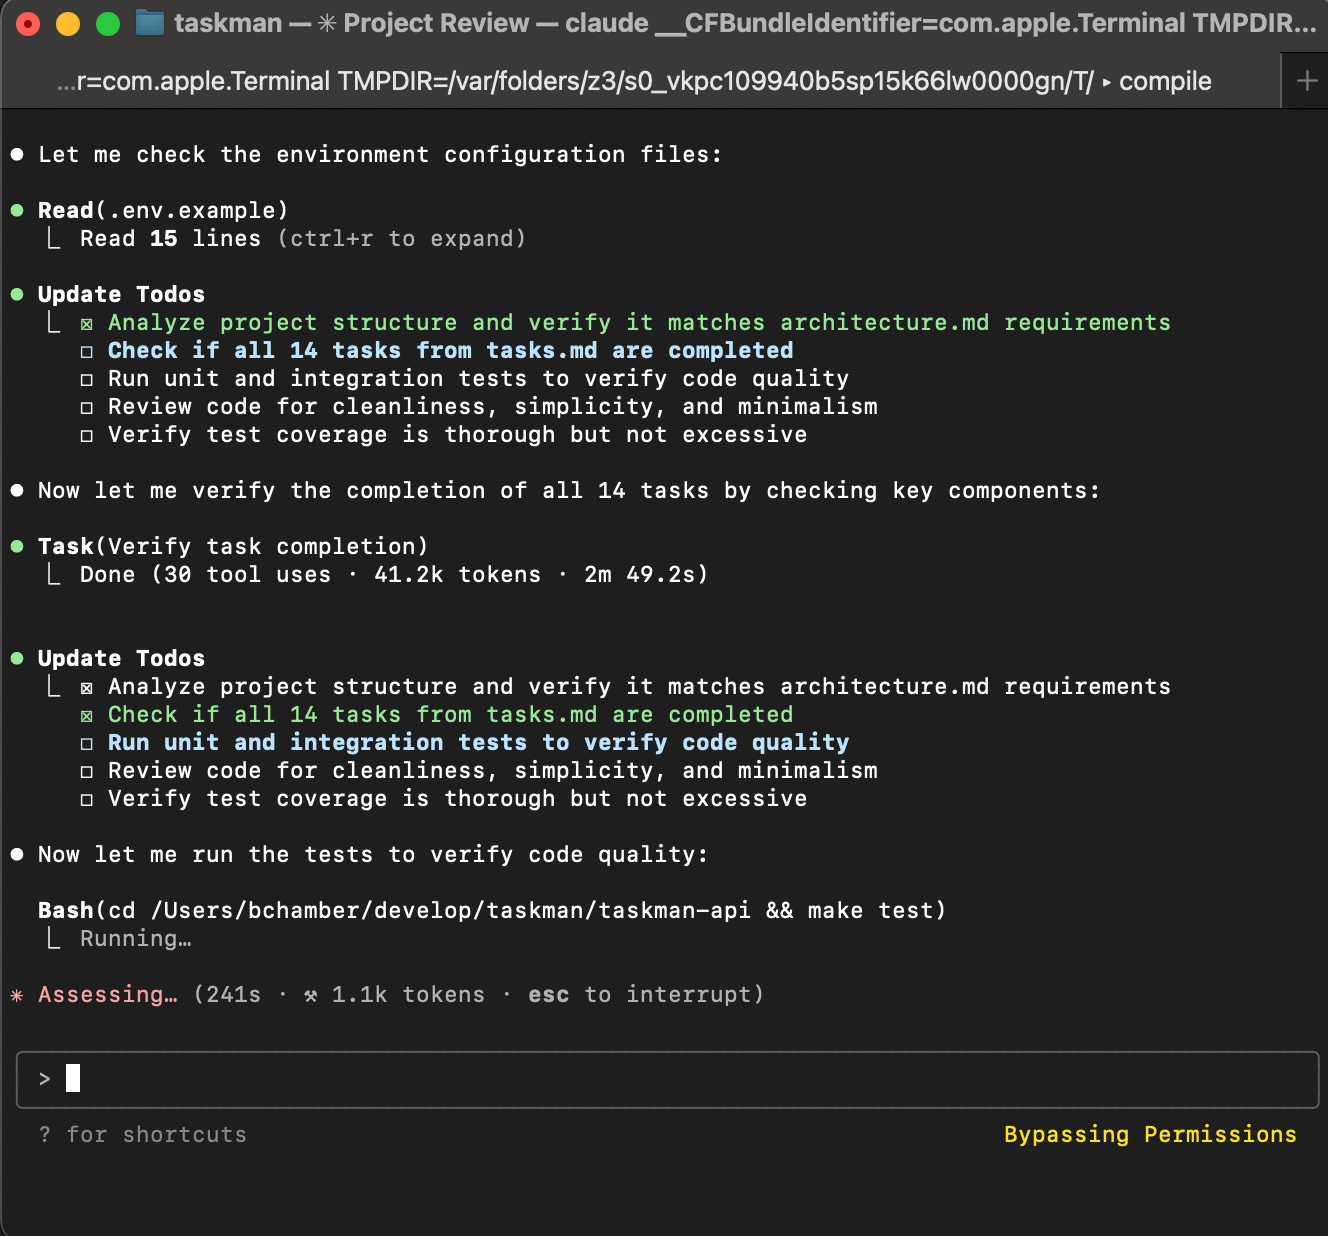Click unchecked box for bold blue 'Check if all 14 tasks'
This screenshot has height=1236, width=1328.
pos(87,352)
